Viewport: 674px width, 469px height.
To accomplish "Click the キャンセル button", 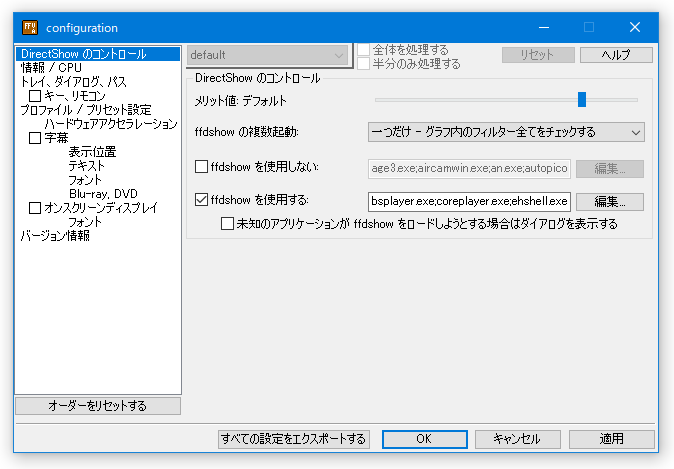I will click(518, 439).
